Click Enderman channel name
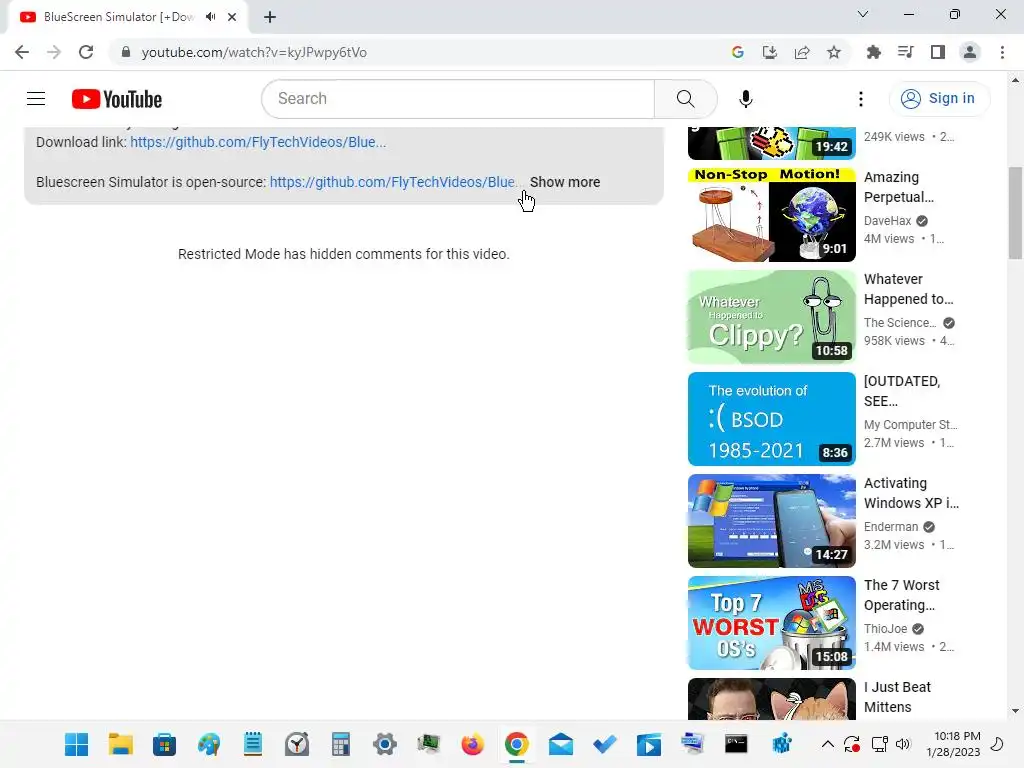Image resolution: width=1024 pixels, height=768 pixels. point(891,526)
